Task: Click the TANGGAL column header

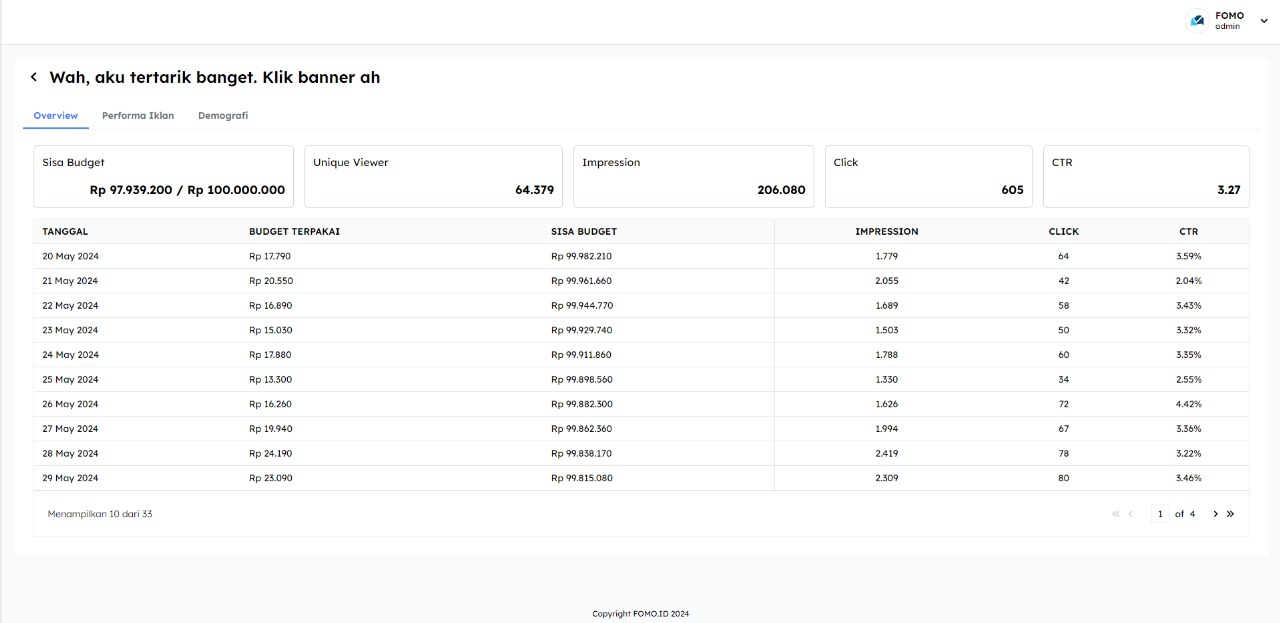Action: [x=65, y=232]
